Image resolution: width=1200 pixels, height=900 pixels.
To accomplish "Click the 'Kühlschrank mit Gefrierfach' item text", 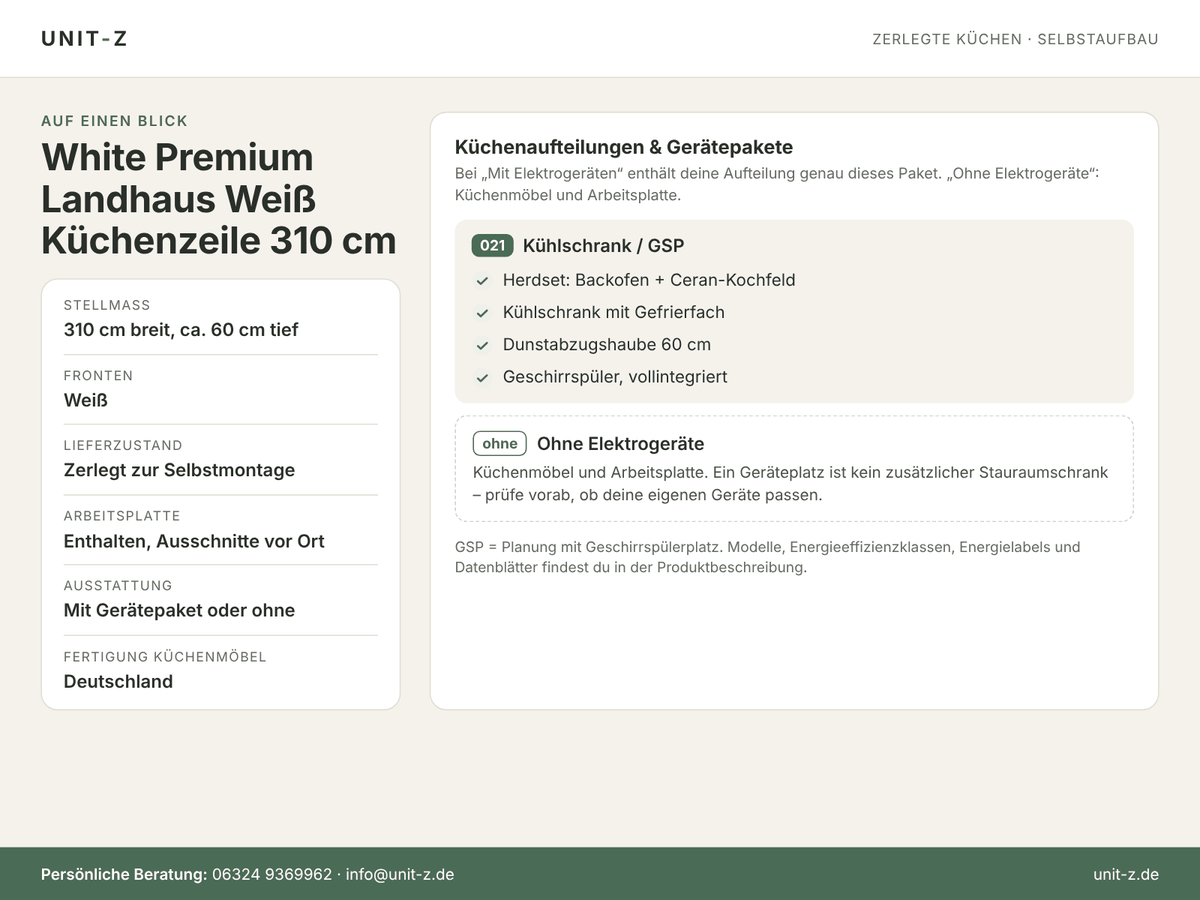I will click(614, 312).
